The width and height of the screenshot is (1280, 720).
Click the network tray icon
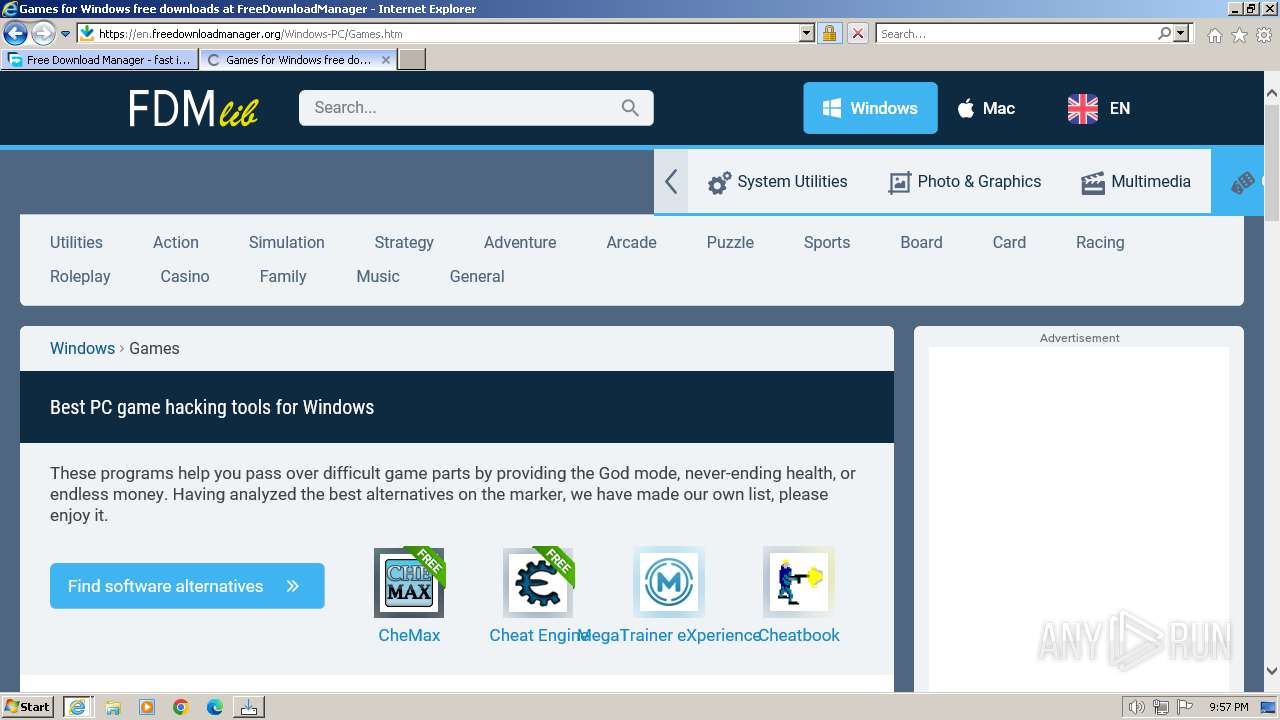click(1160, 707)
